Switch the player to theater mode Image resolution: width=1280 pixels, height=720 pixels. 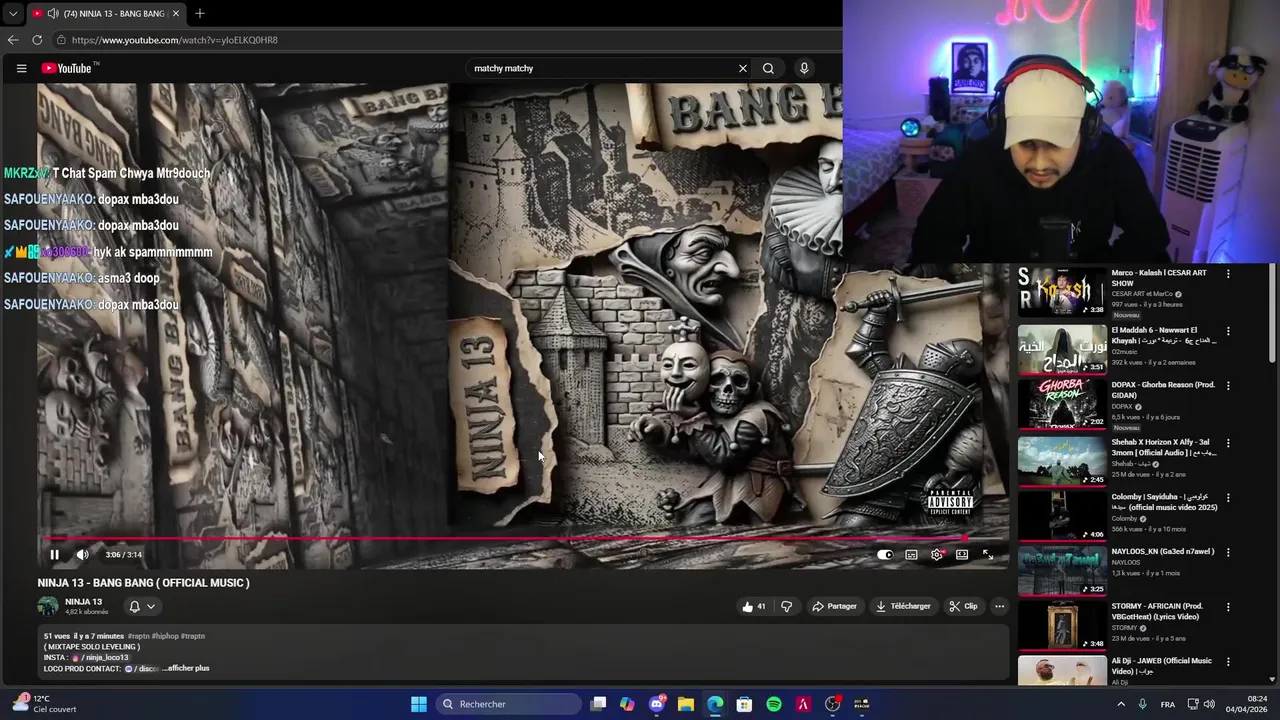click(x=962, y=555)
